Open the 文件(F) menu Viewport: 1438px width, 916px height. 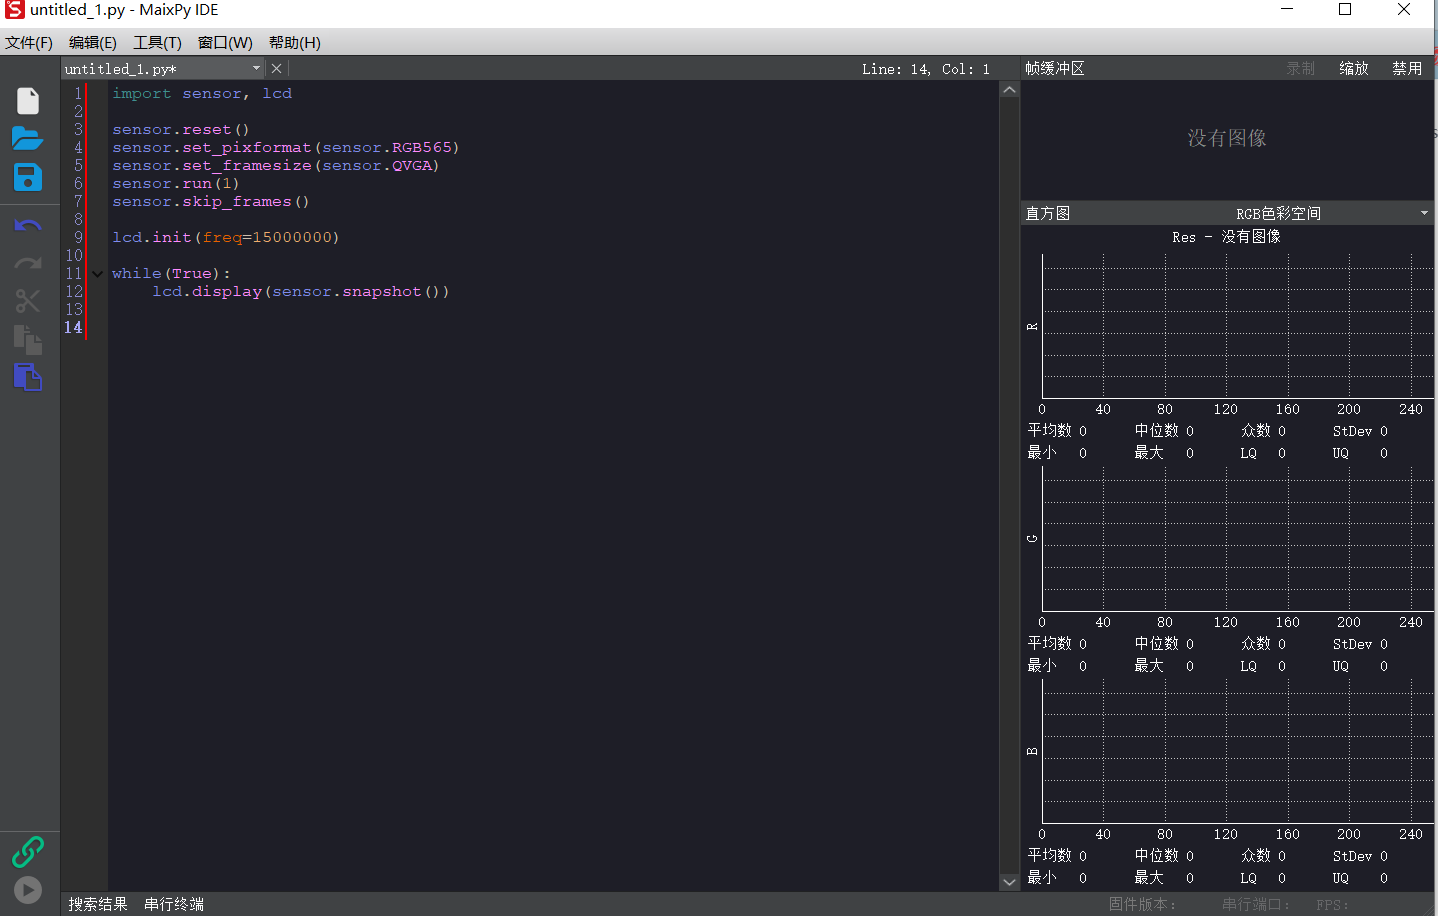coord(29,43)
